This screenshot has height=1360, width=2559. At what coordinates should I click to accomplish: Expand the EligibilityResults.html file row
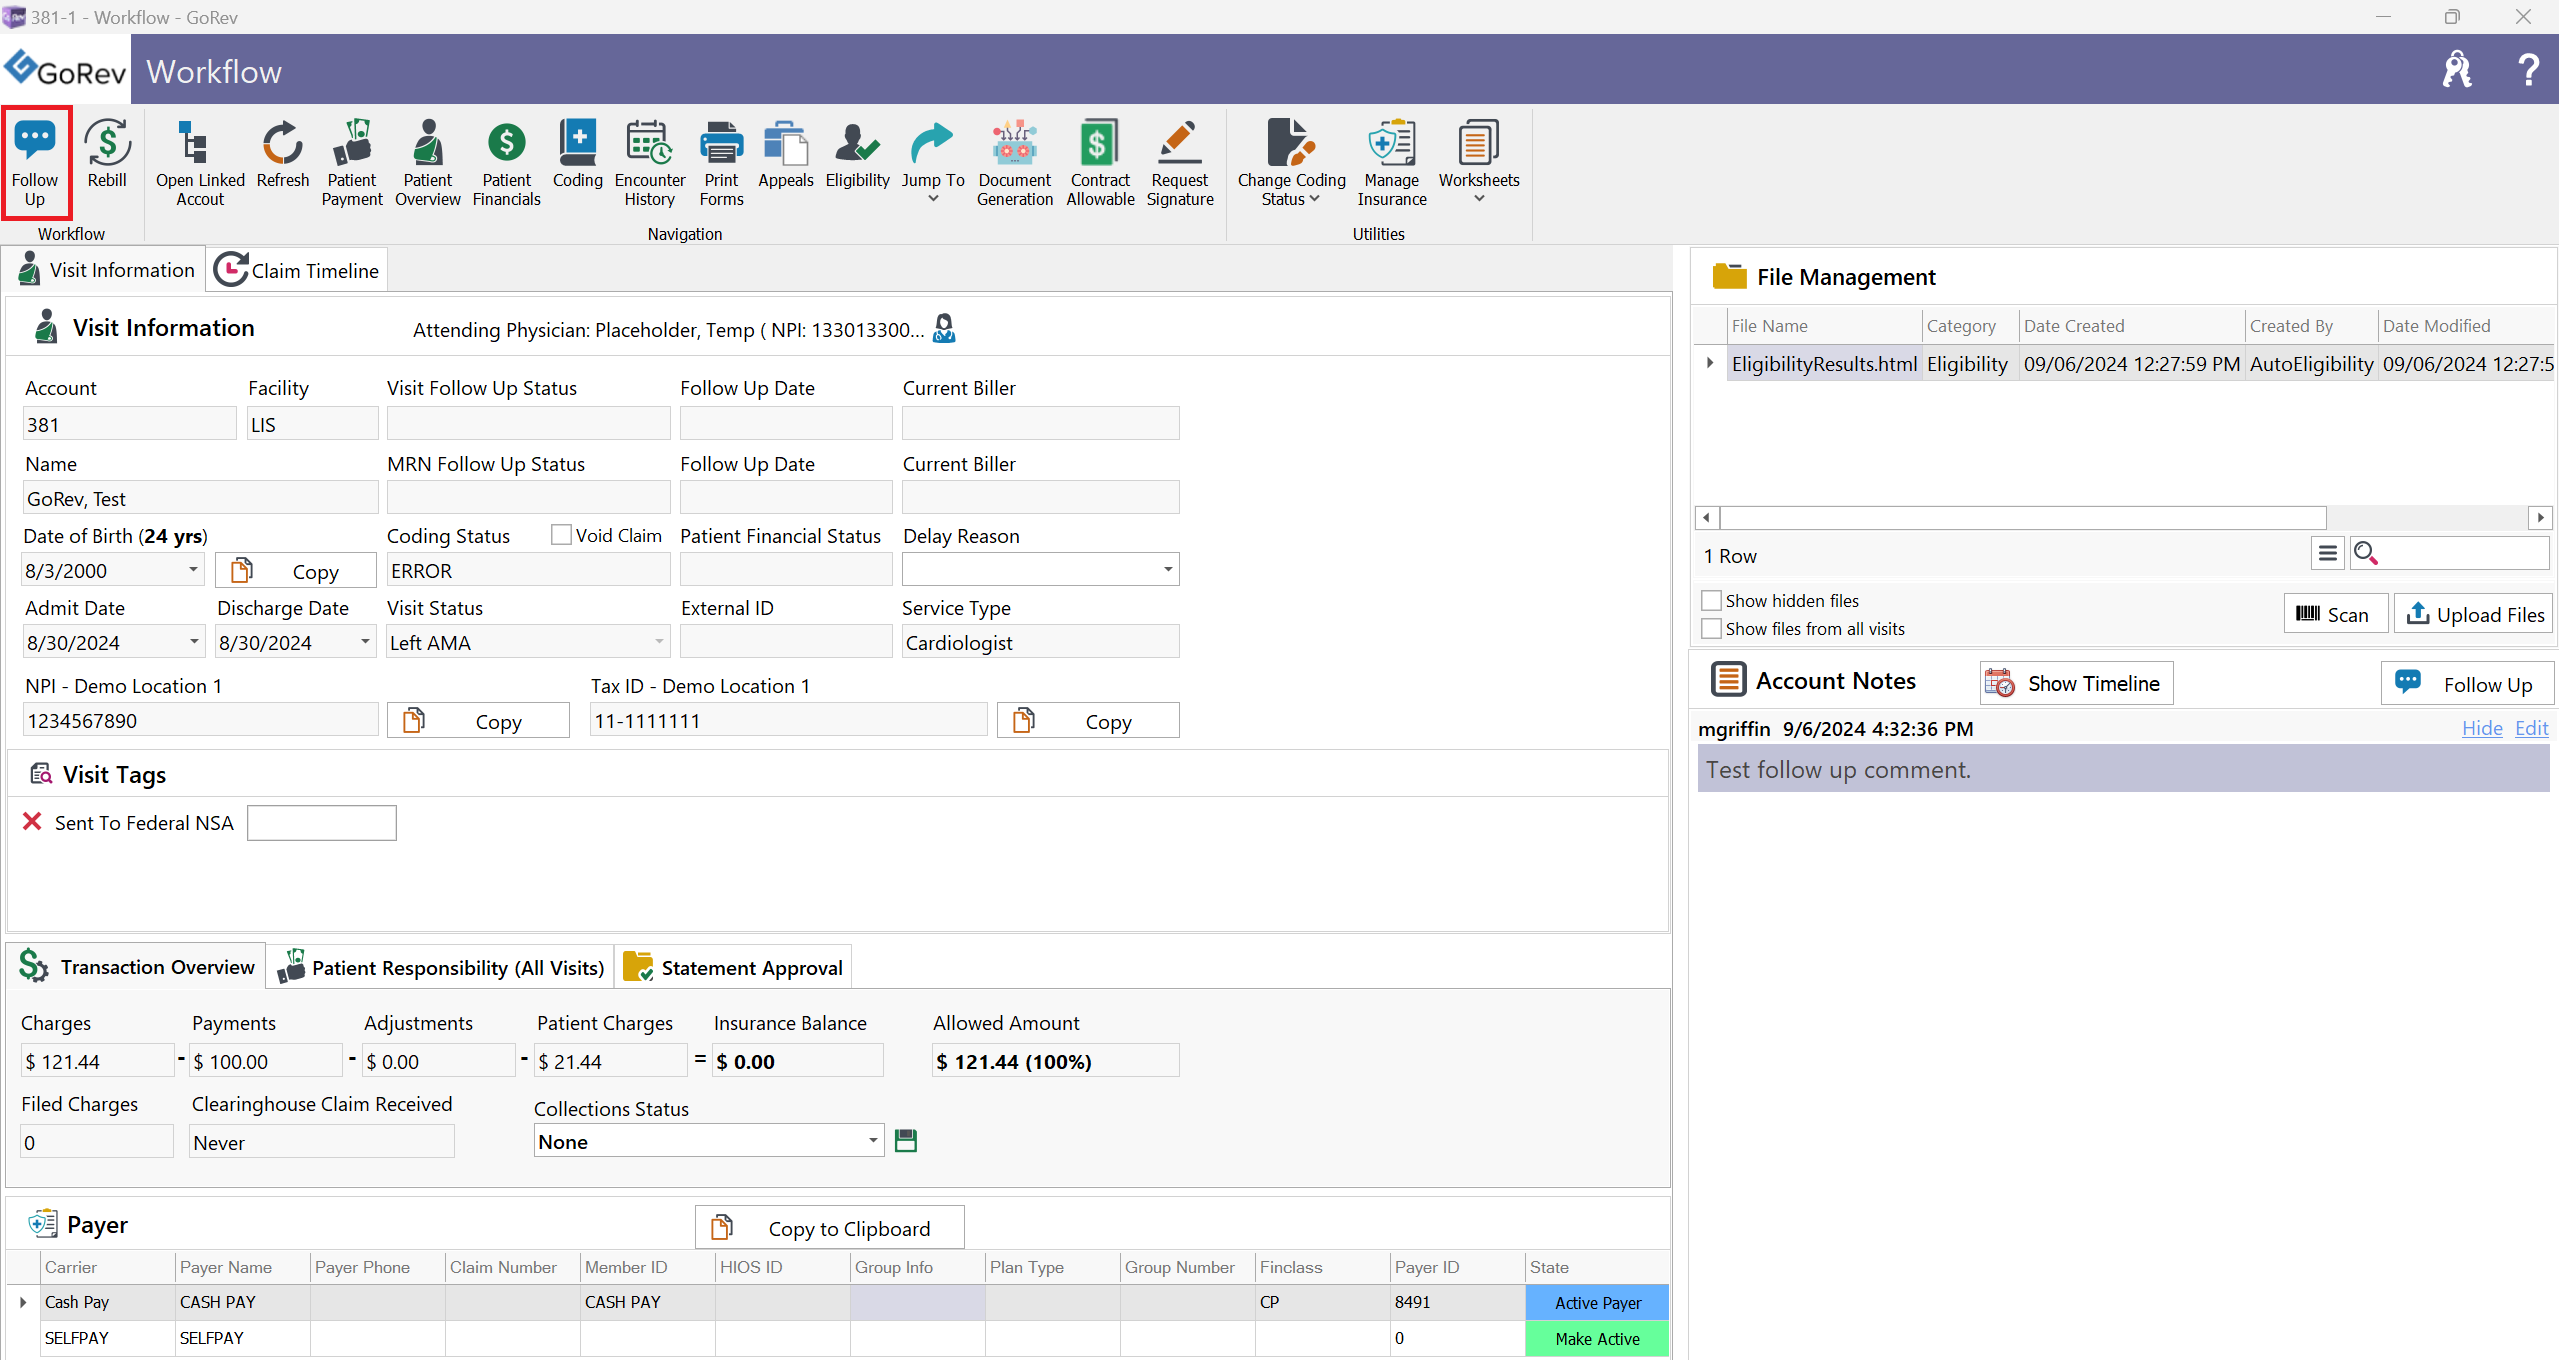coord(1710,363)
